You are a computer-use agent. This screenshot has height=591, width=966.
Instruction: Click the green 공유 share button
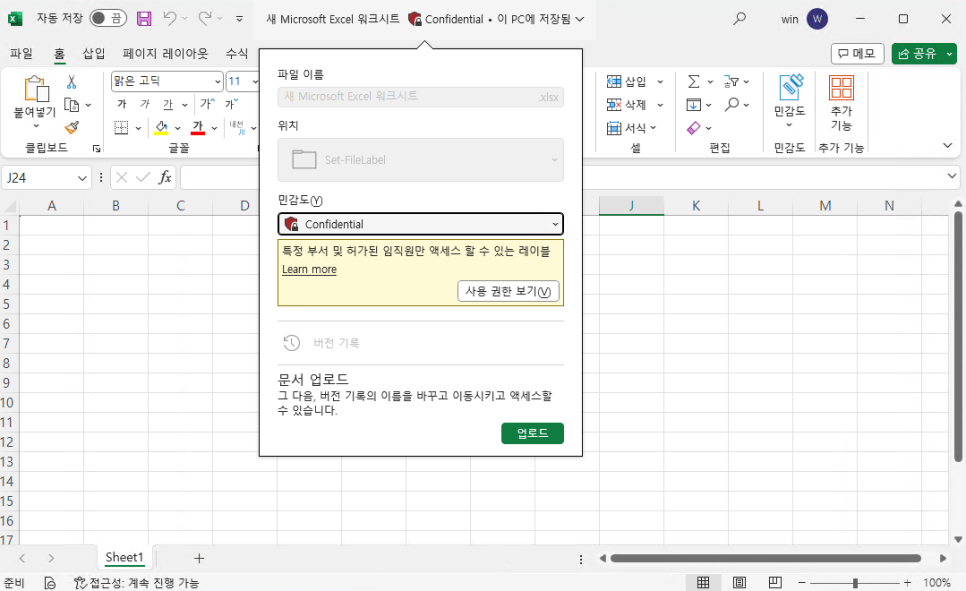(917, 54)
